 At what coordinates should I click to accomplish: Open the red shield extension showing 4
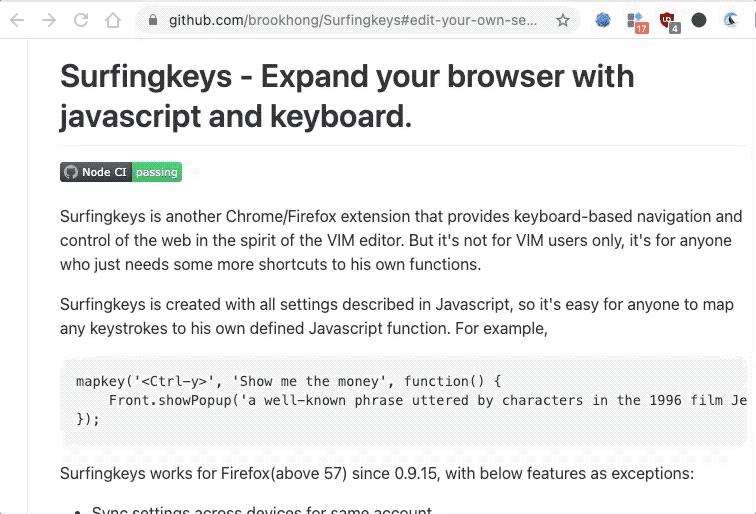pos(668,21)
